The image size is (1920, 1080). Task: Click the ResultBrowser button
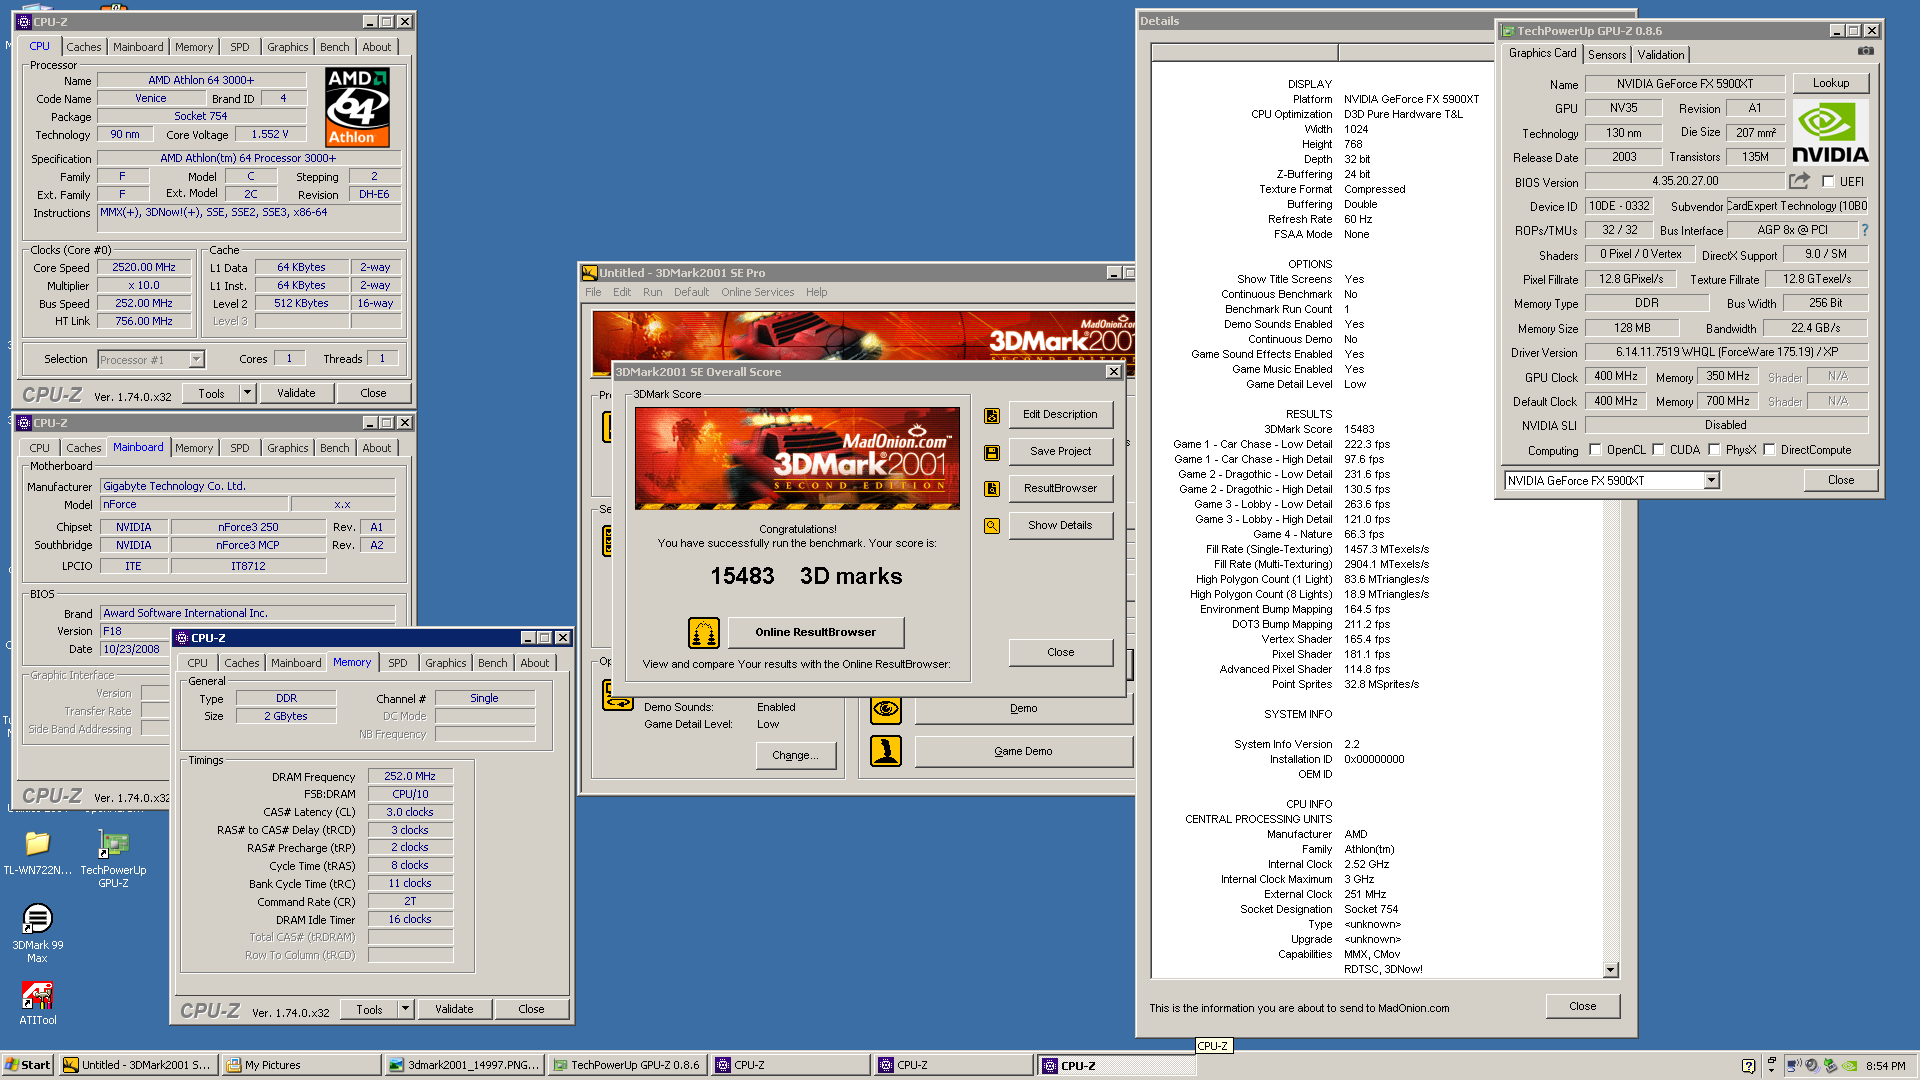[x=1060, y=488]
